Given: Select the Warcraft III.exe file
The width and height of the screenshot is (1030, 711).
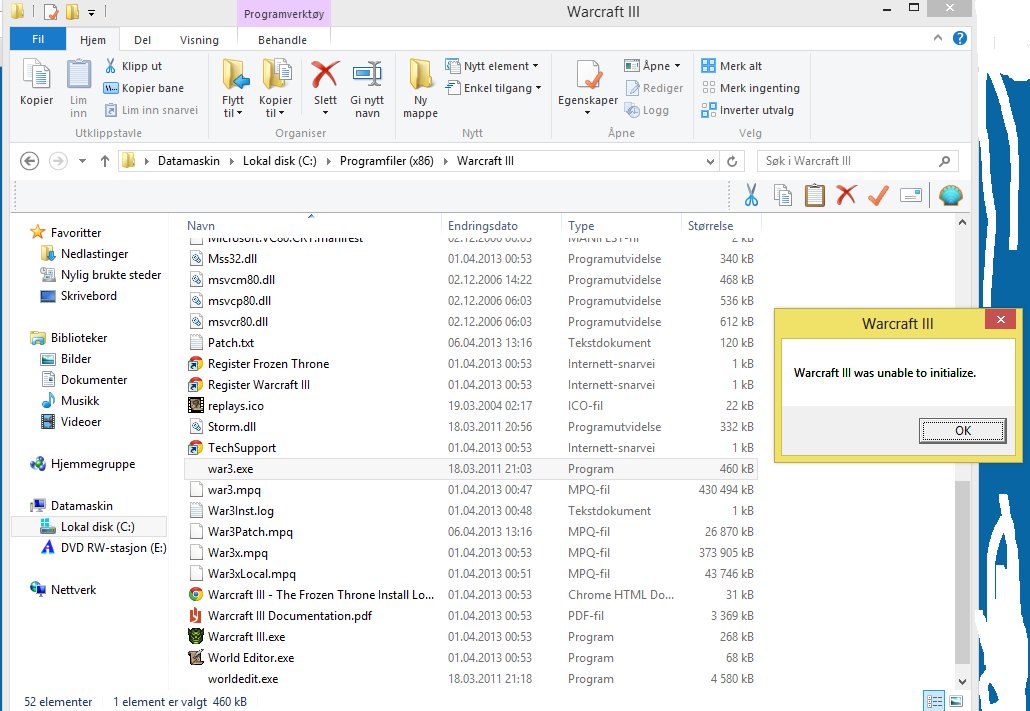Looking at the screenshot, I should pyautogui.click(x=246, y=637).
